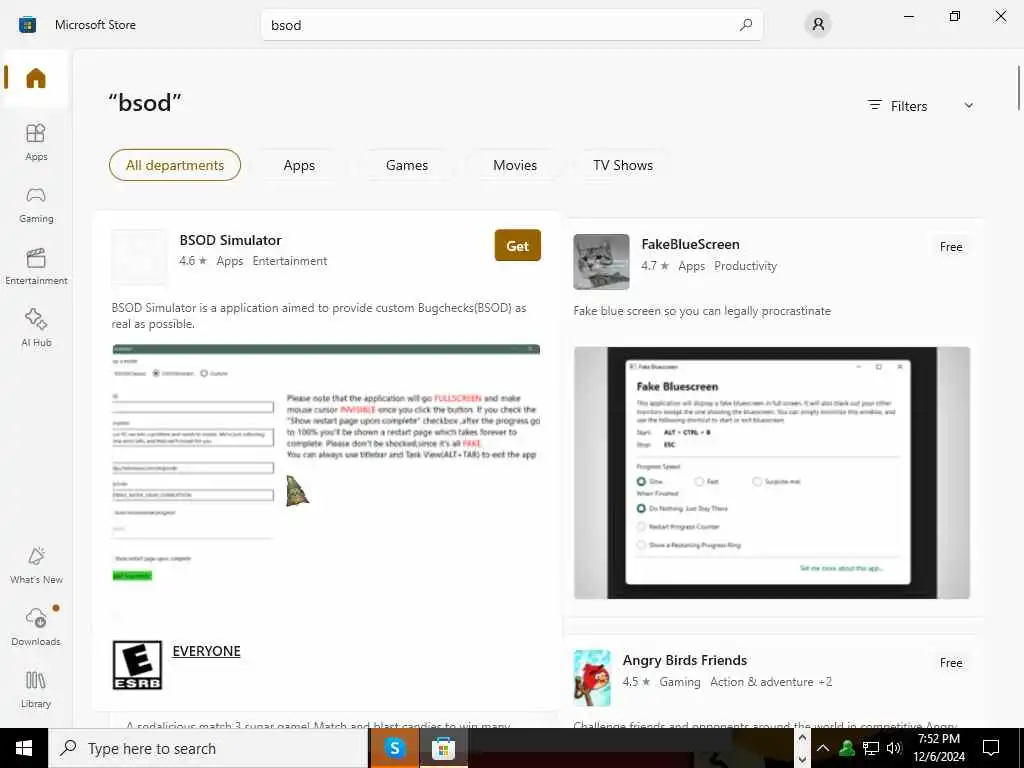
Task: Open Skype from the taskbar
Action: point(394,748)
